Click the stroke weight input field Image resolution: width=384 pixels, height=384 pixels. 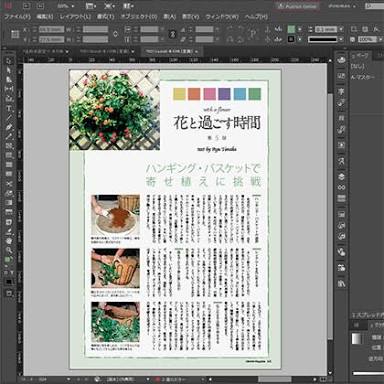(325, 29)
